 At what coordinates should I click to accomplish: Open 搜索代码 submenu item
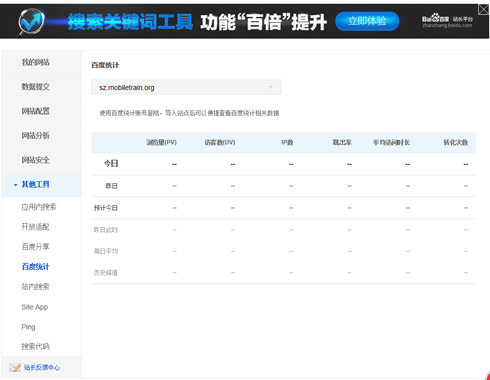(35, 347)
